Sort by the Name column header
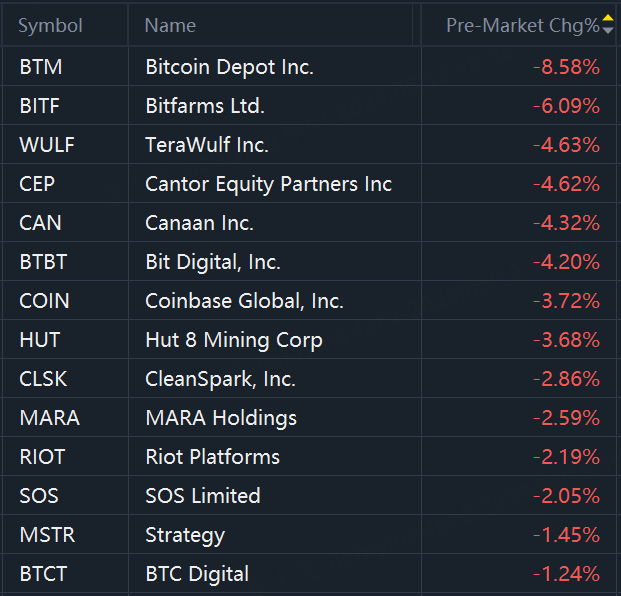 point(170,26)
